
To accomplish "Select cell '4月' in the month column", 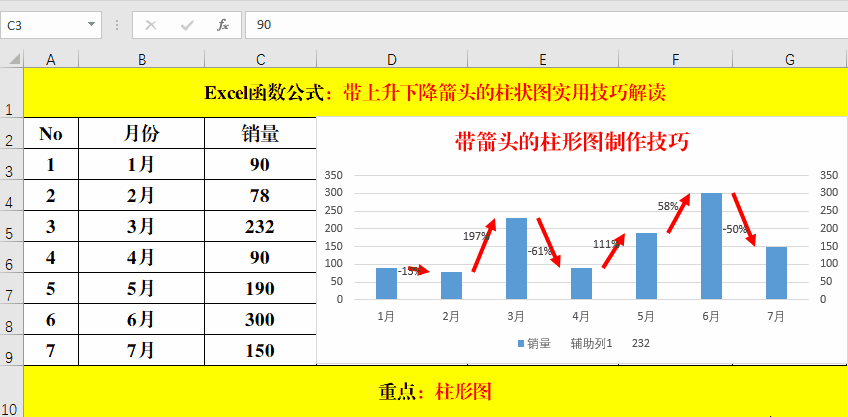I will [x=142, y=257].
